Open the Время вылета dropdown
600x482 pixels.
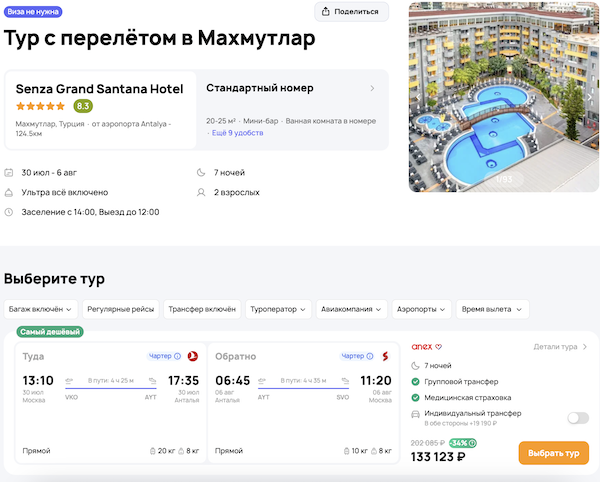[492, 309]
